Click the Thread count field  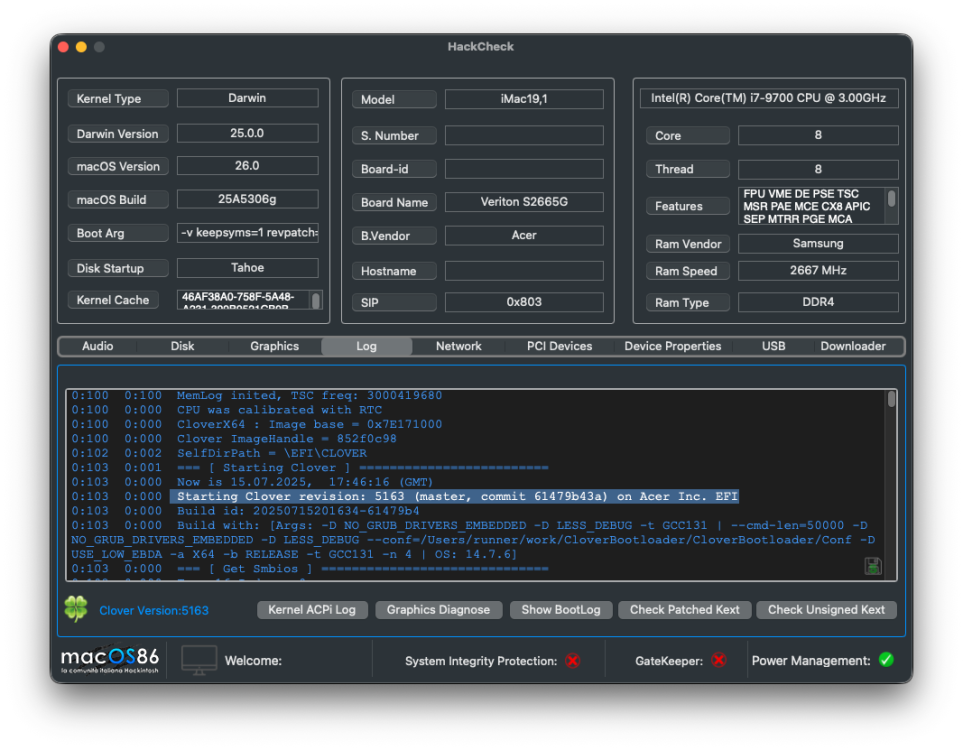tap(818, 169)
